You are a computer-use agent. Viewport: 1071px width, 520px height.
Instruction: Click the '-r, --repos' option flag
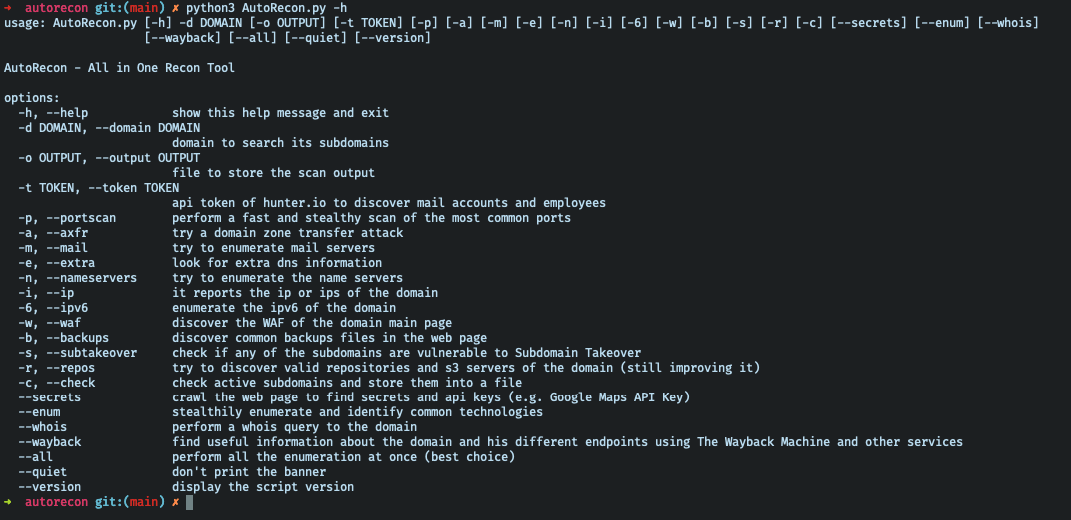click(59, 368)
